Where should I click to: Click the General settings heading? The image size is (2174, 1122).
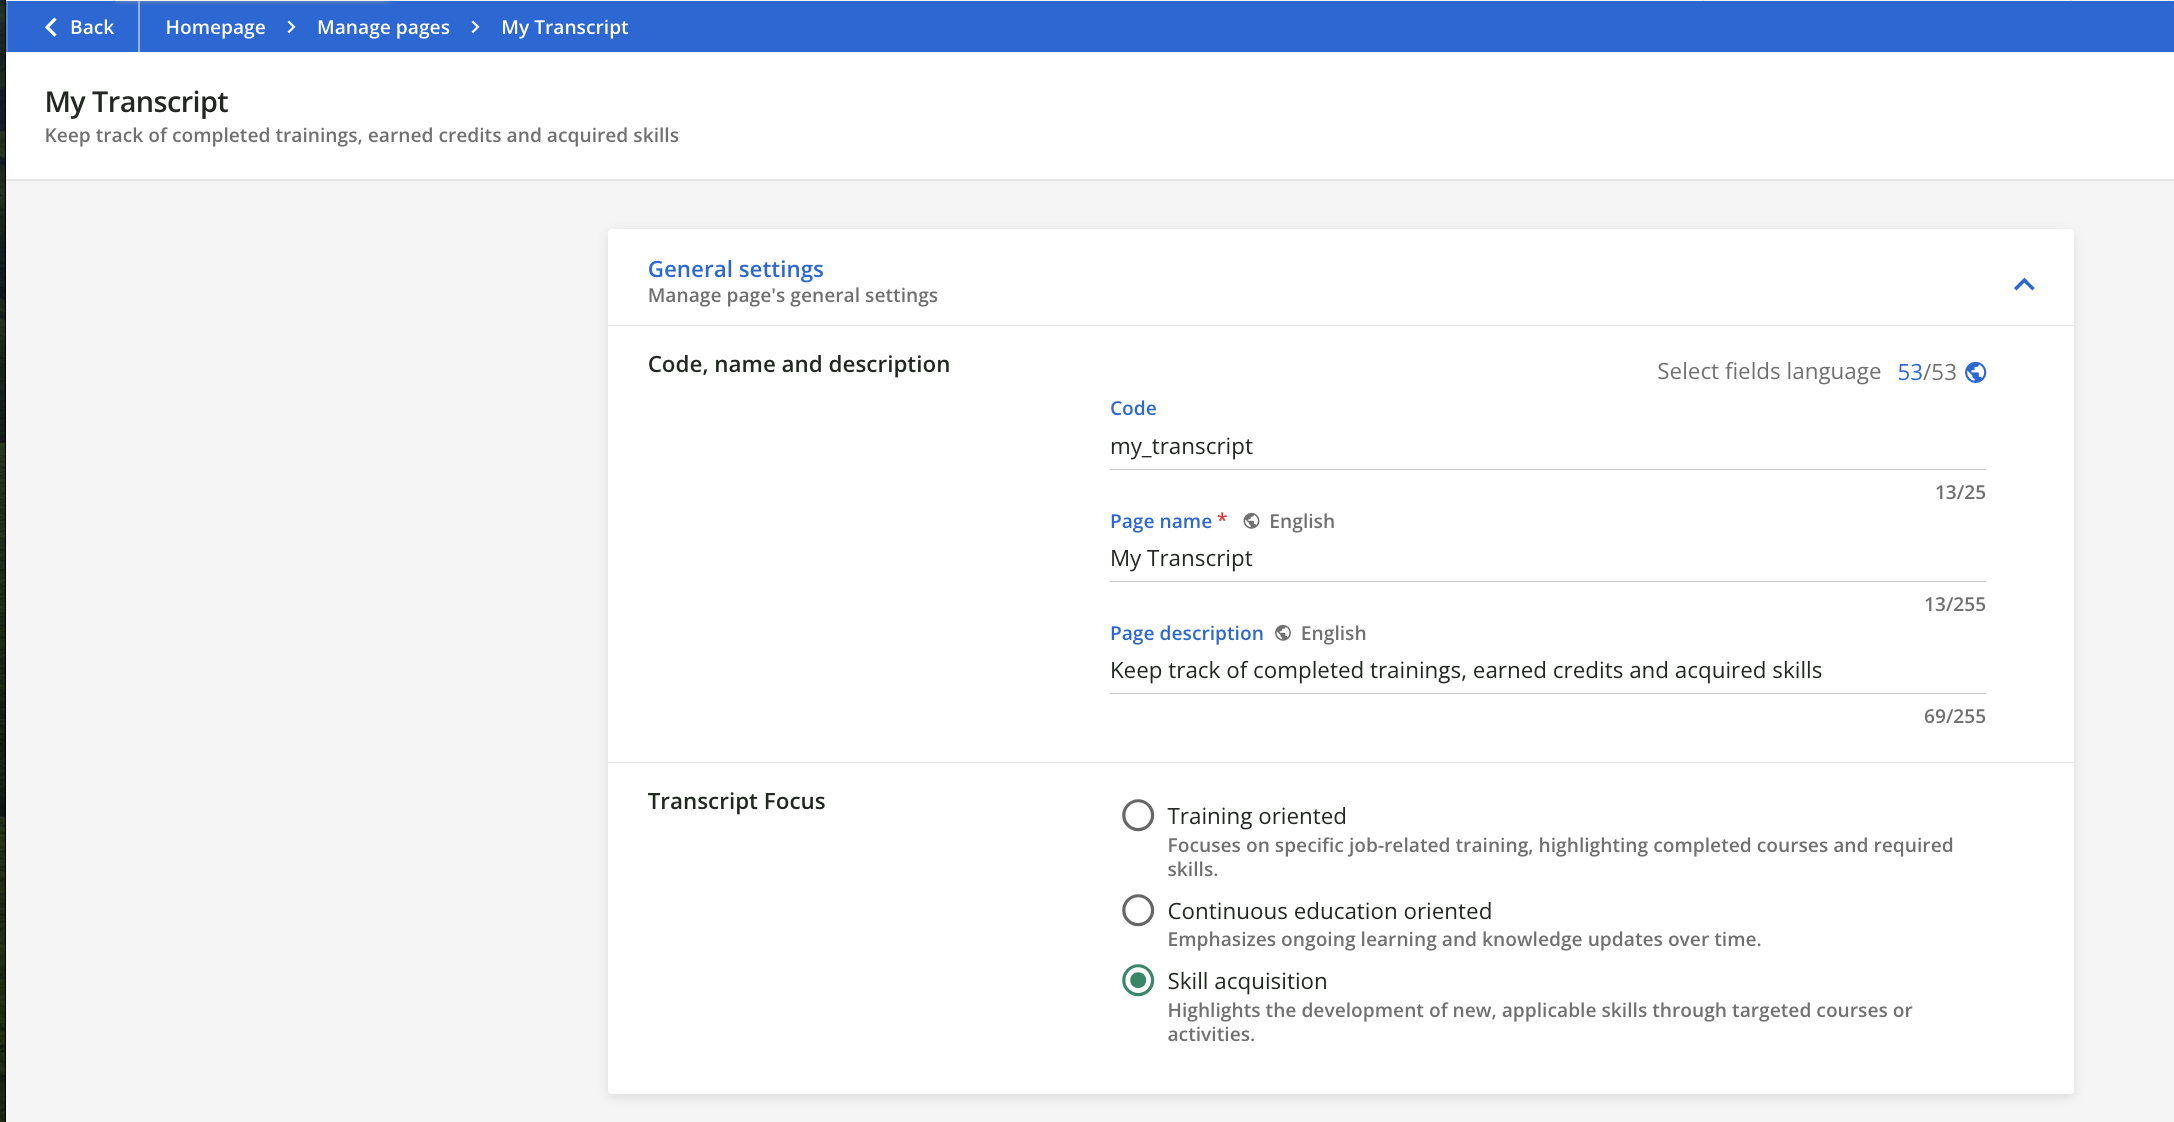[735, 269]
